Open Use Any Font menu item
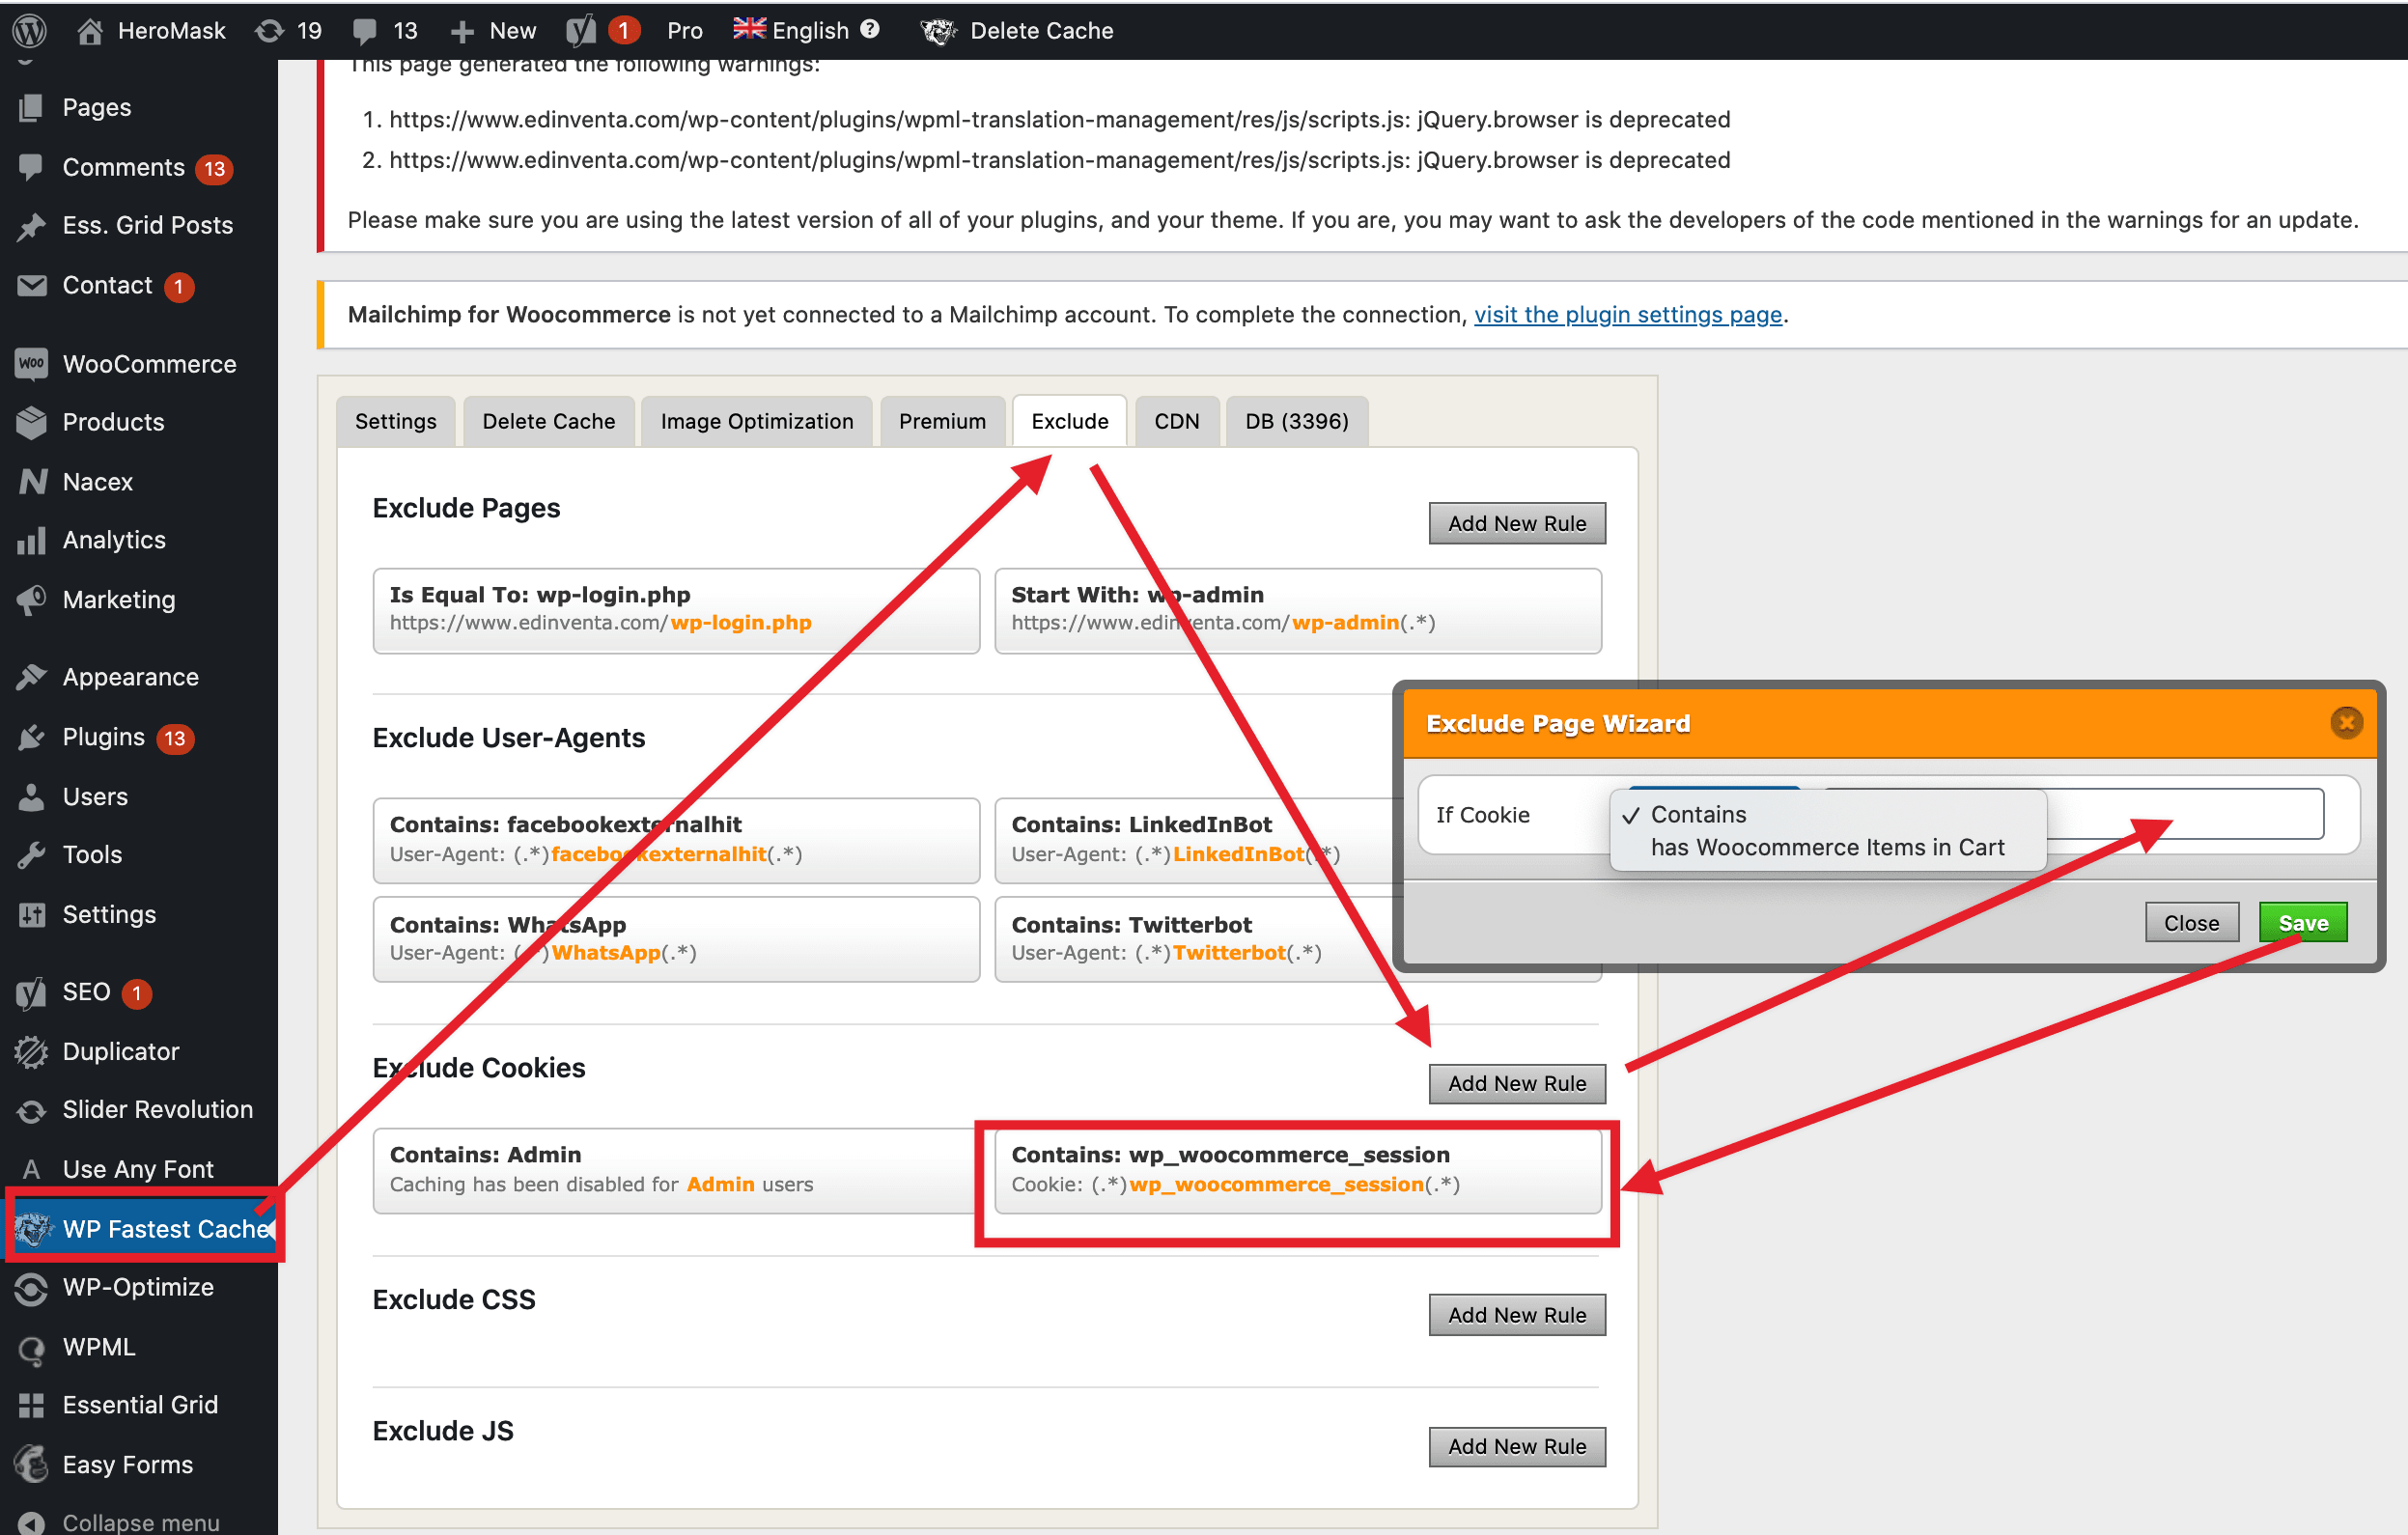This screenshot has height=1535, width=2408. click(x=138, y=1169)
